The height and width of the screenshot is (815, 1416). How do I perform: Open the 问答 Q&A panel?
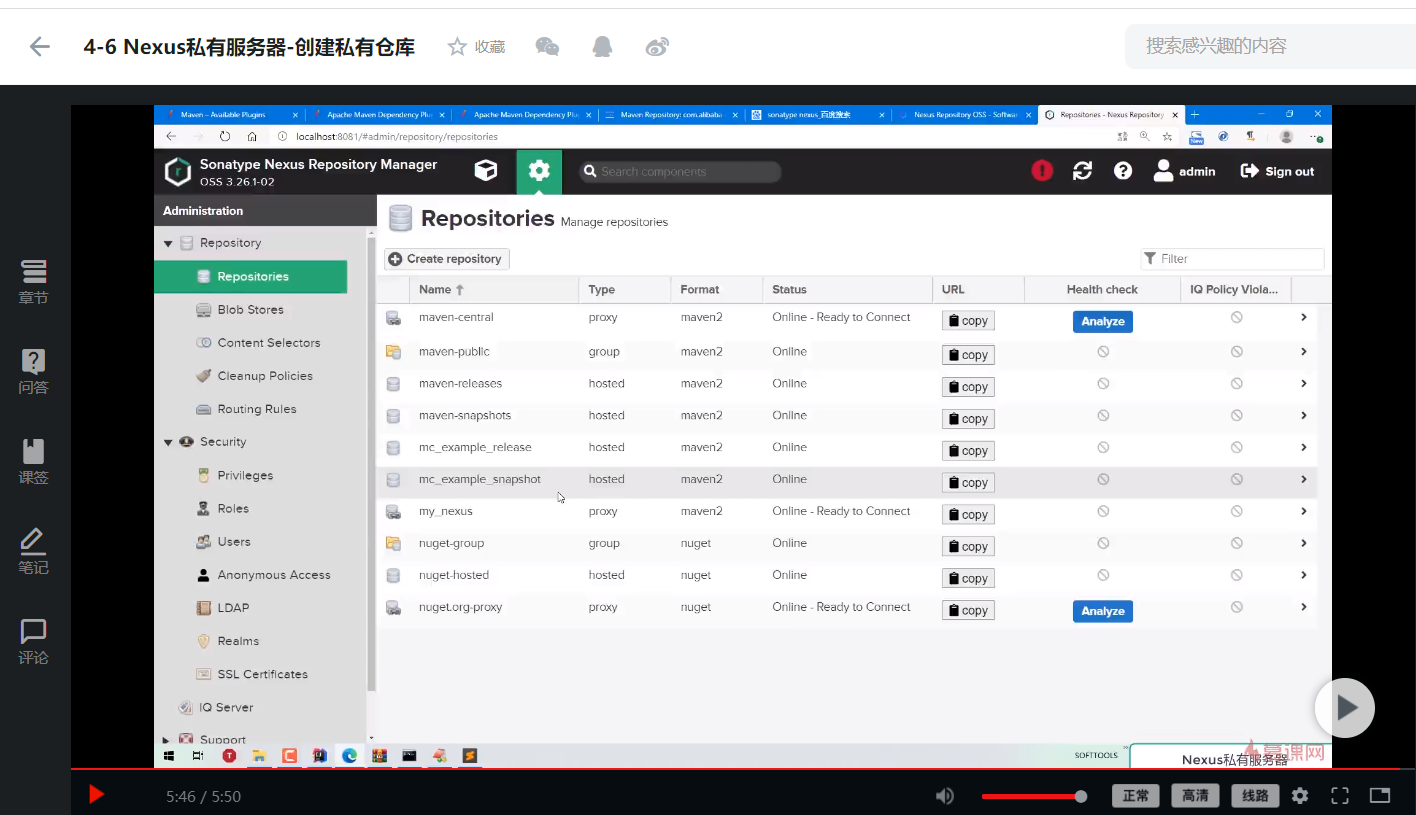[x=33, y=372]
